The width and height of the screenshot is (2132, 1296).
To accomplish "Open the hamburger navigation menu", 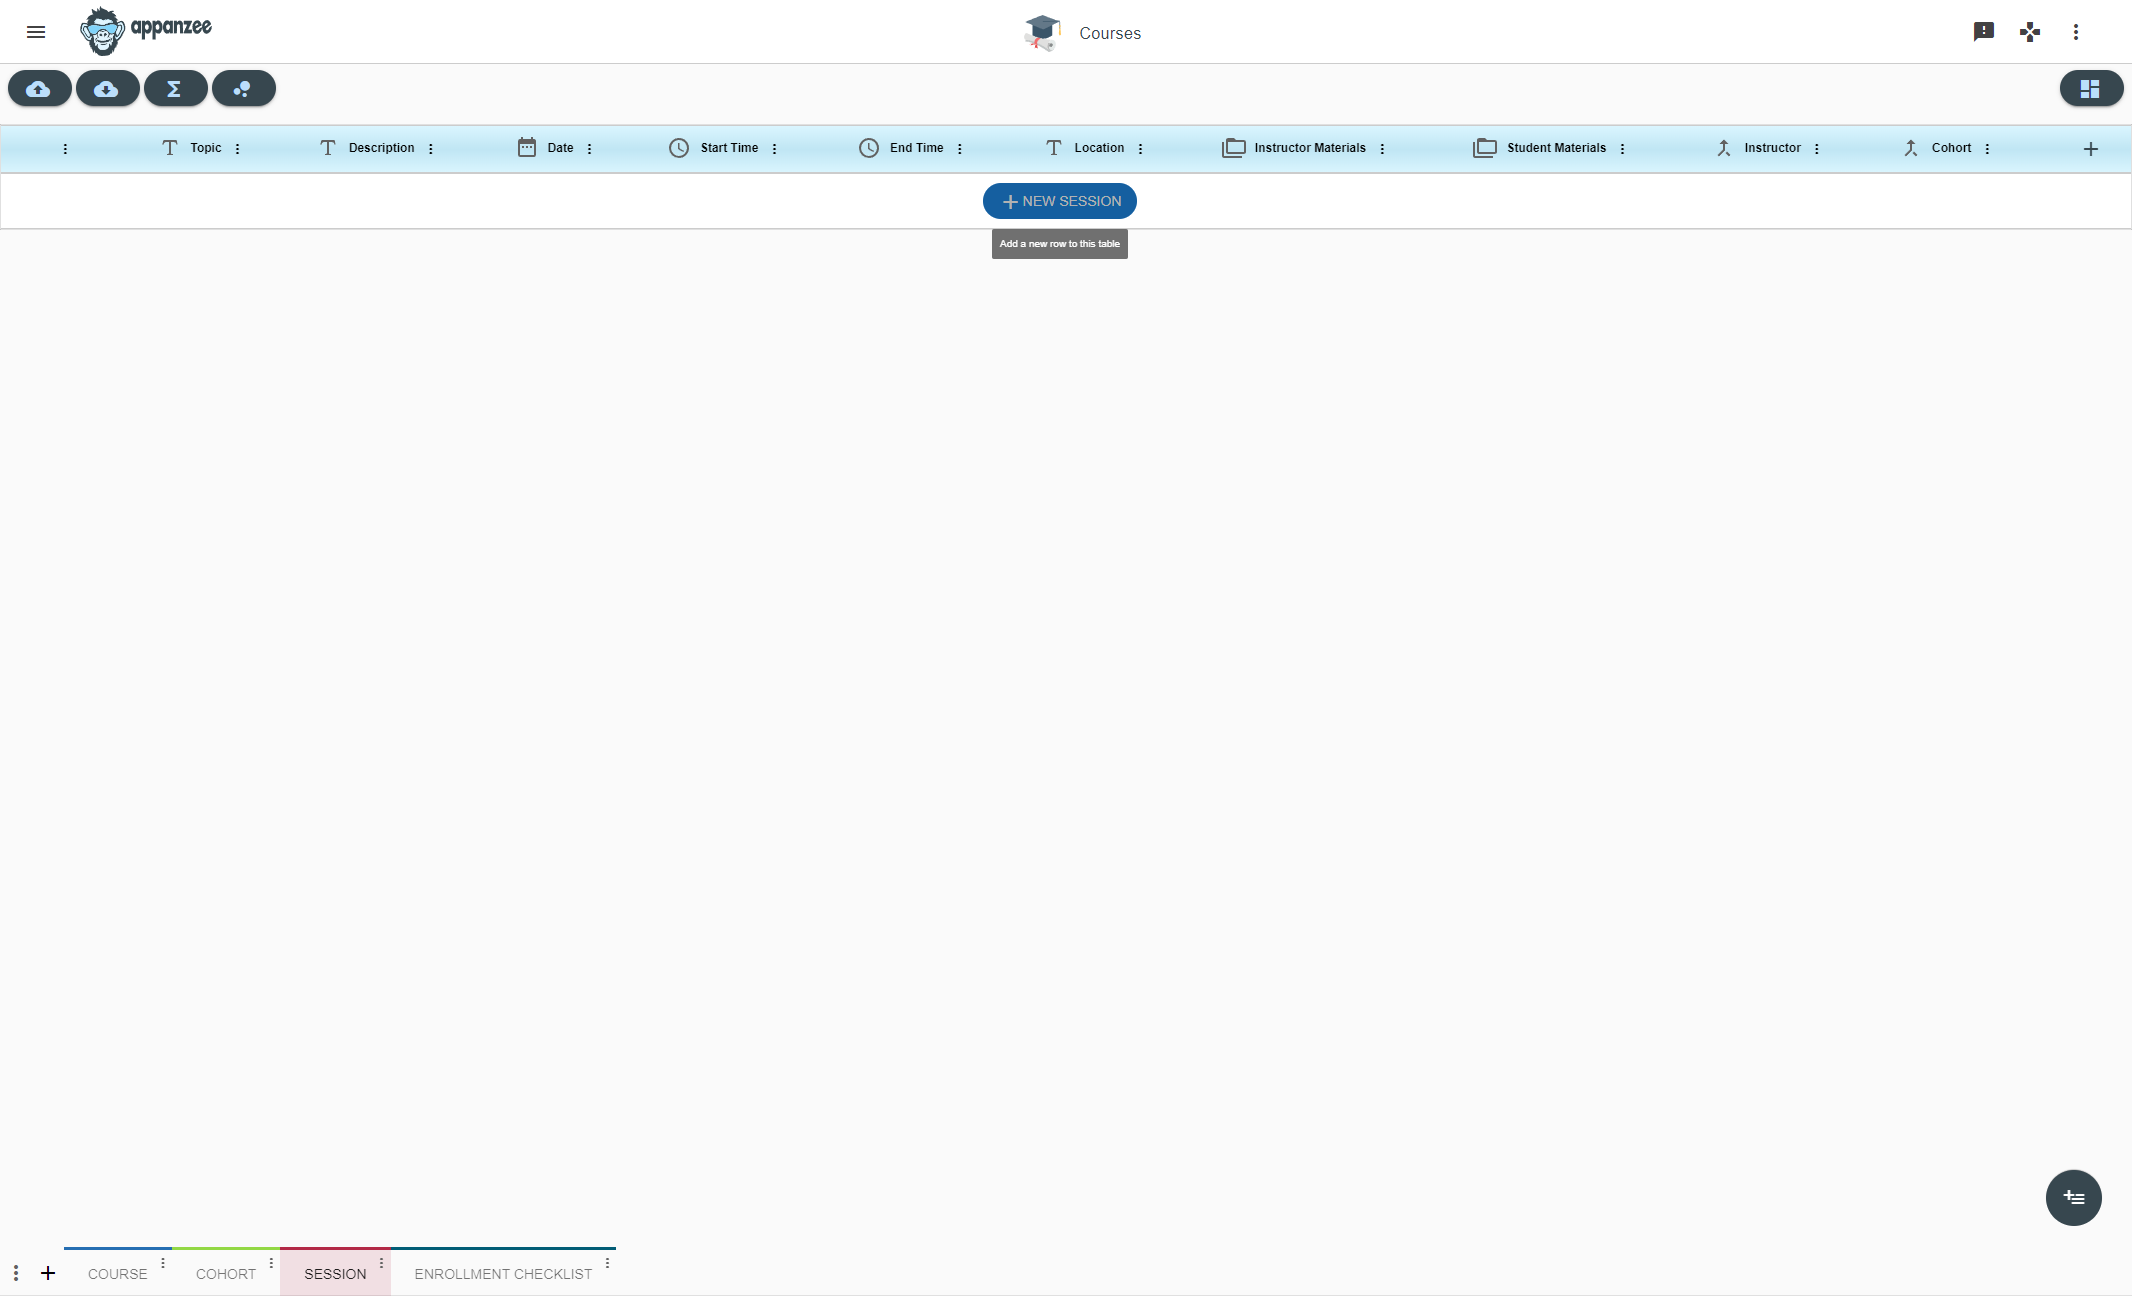I will click(36, 32).
